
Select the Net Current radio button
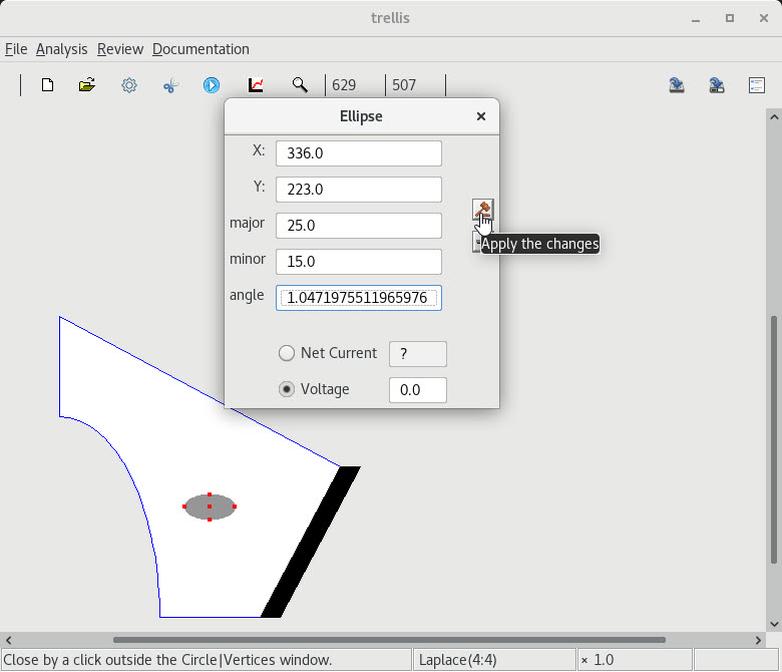[x=287, y=353]
